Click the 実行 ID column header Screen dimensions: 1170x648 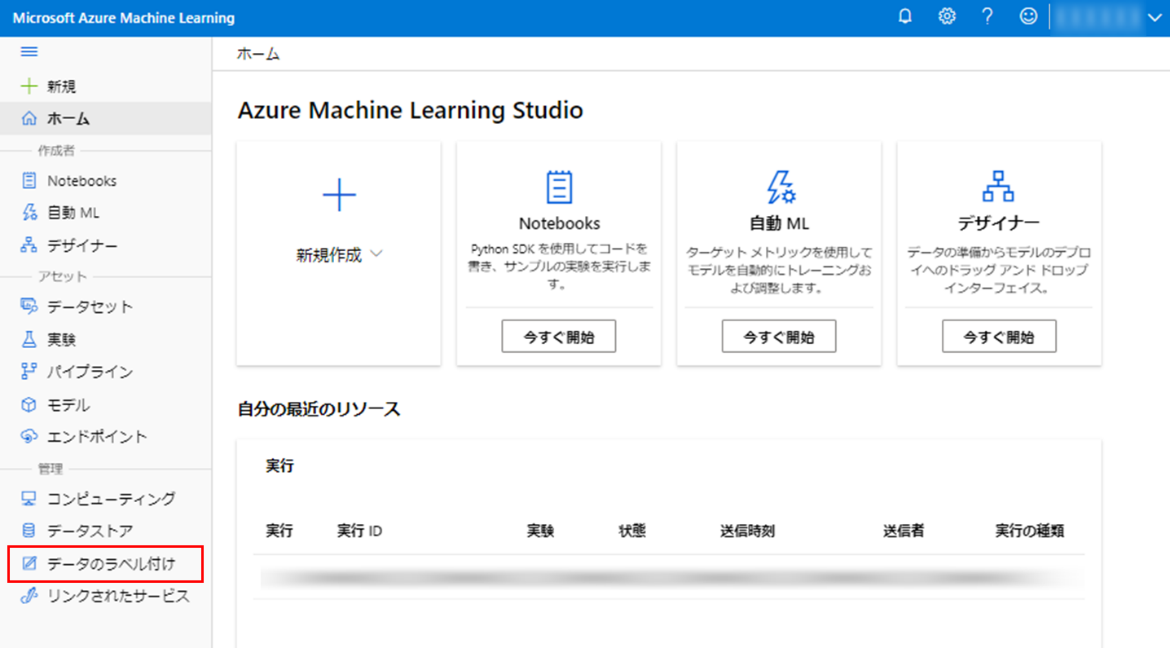coord(360,531)
